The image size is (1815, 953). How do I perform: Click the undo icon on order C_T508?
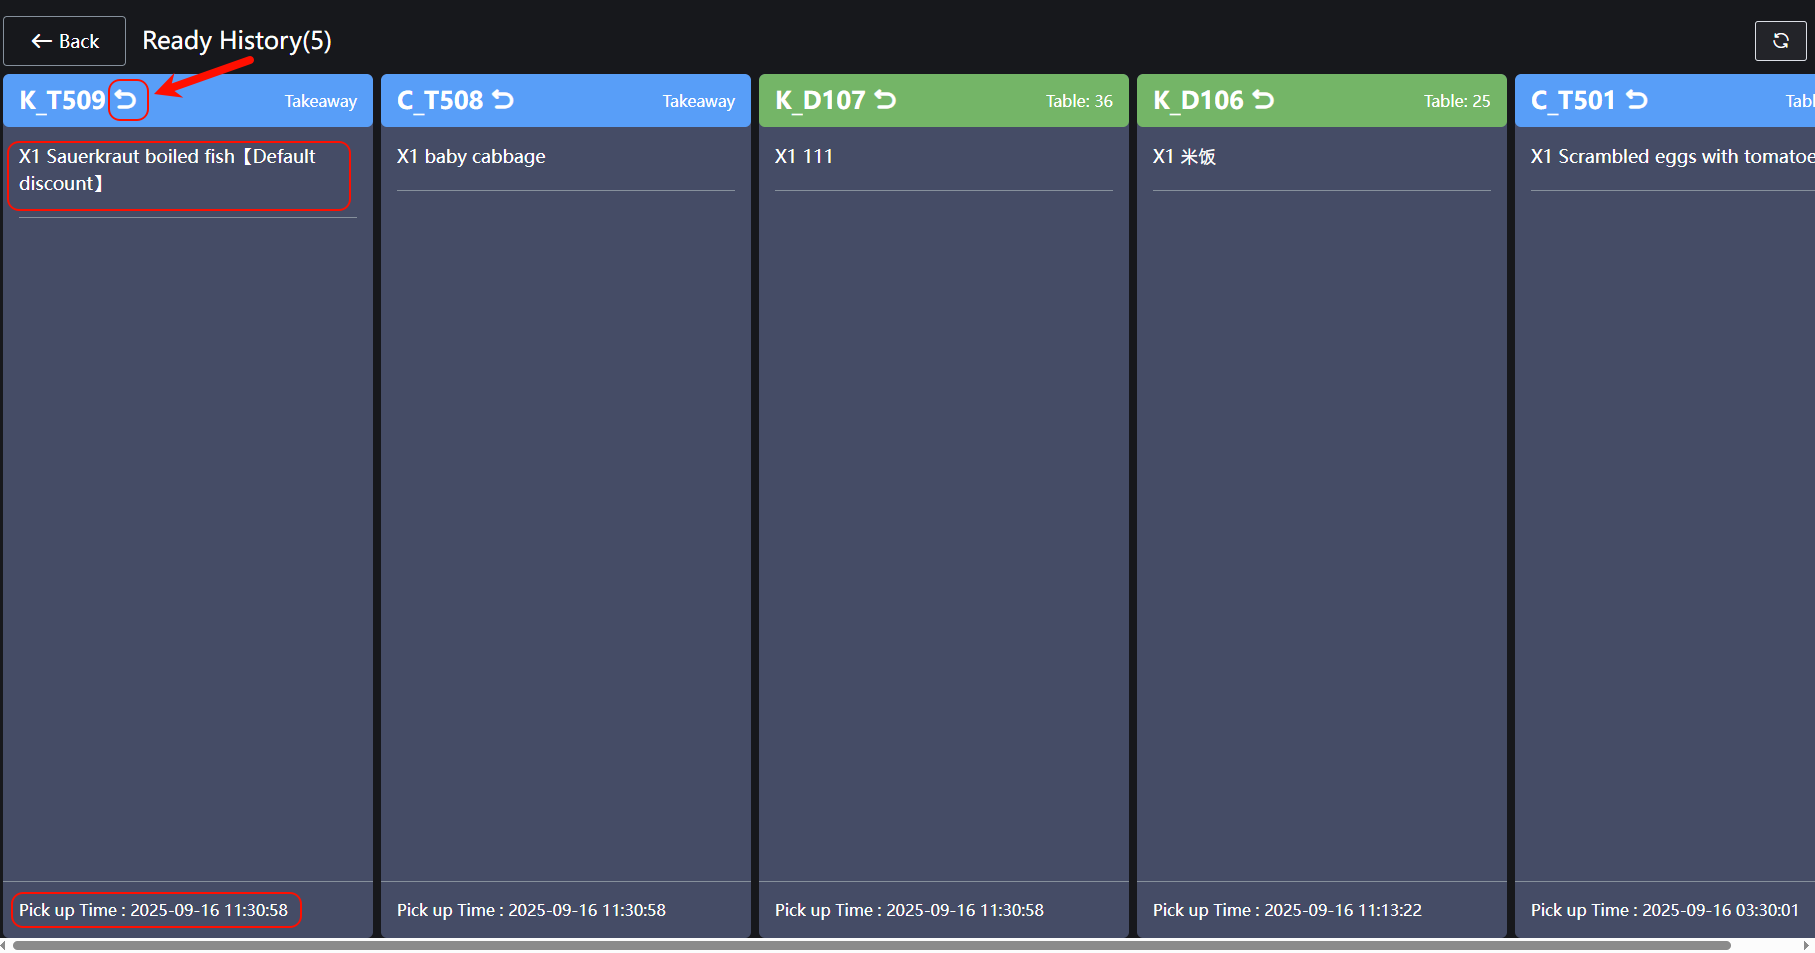pyautogui.click(x=503, y=100)
